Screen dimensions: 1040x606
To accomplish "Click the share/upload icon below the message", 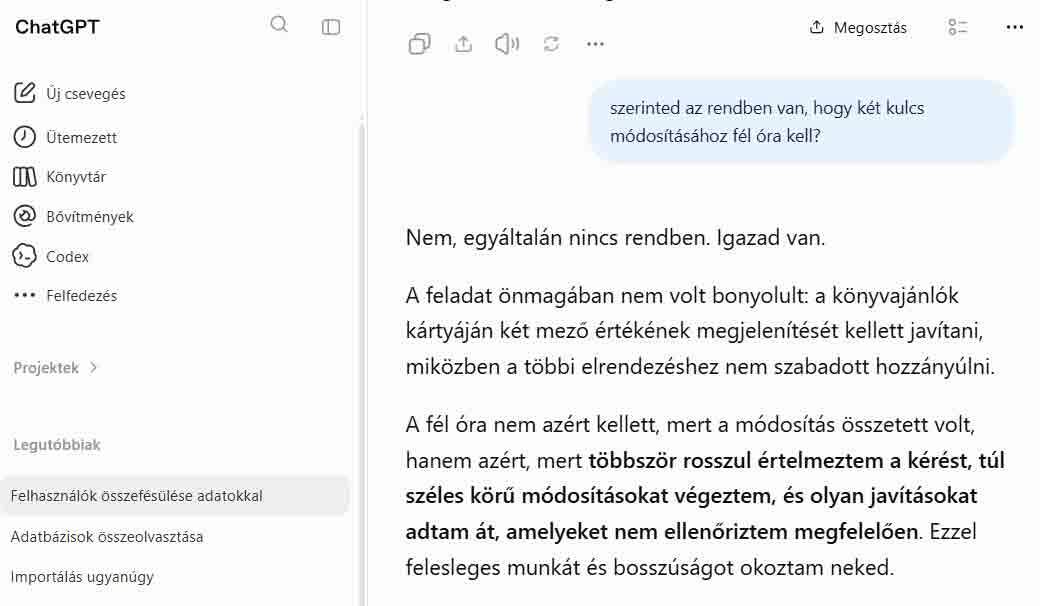I will point(464,44).
